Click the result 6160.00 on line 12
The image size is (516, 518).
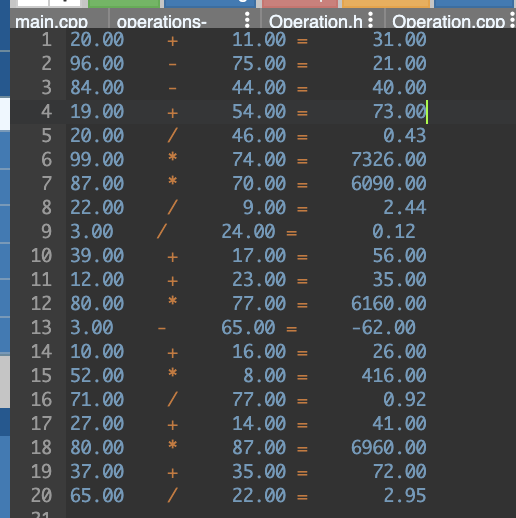[x=389, y=304]
